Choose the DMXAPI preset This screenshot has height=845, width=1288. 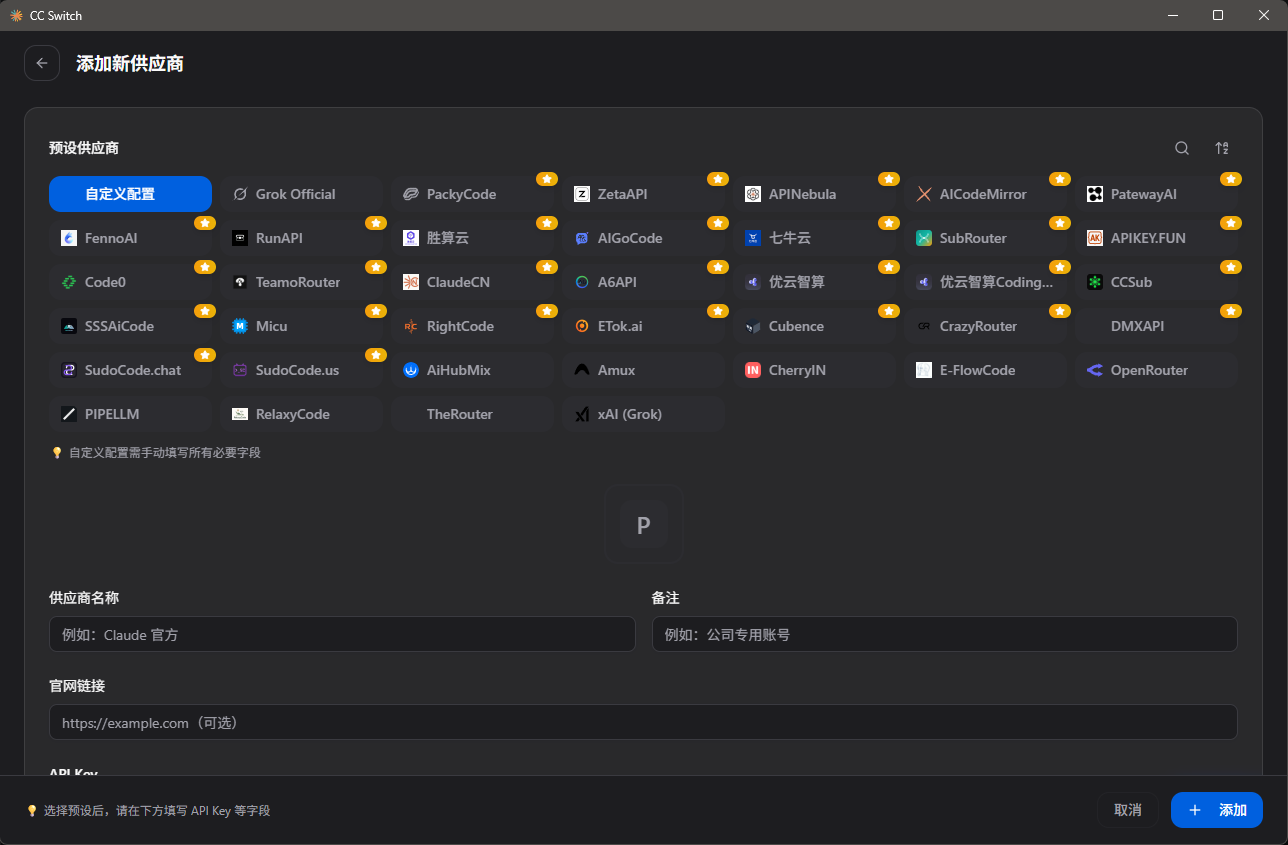(1156, 326)
